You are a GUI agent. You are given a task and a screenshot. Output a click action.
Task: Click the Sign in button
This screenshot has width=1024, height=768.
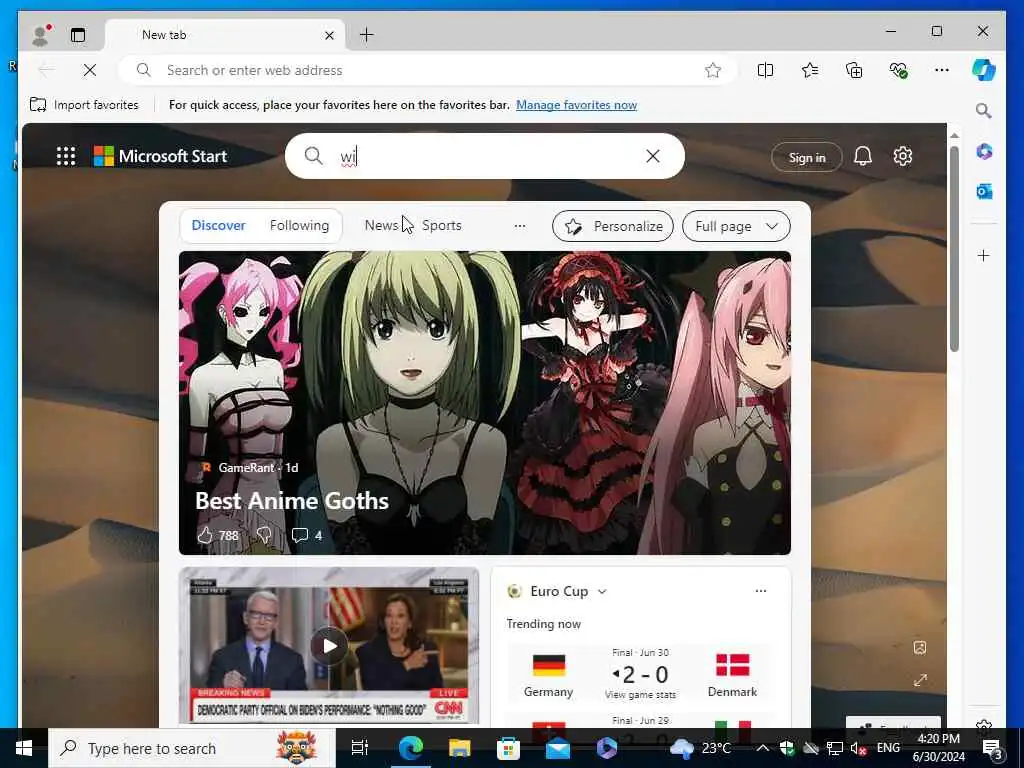(807, 157)
